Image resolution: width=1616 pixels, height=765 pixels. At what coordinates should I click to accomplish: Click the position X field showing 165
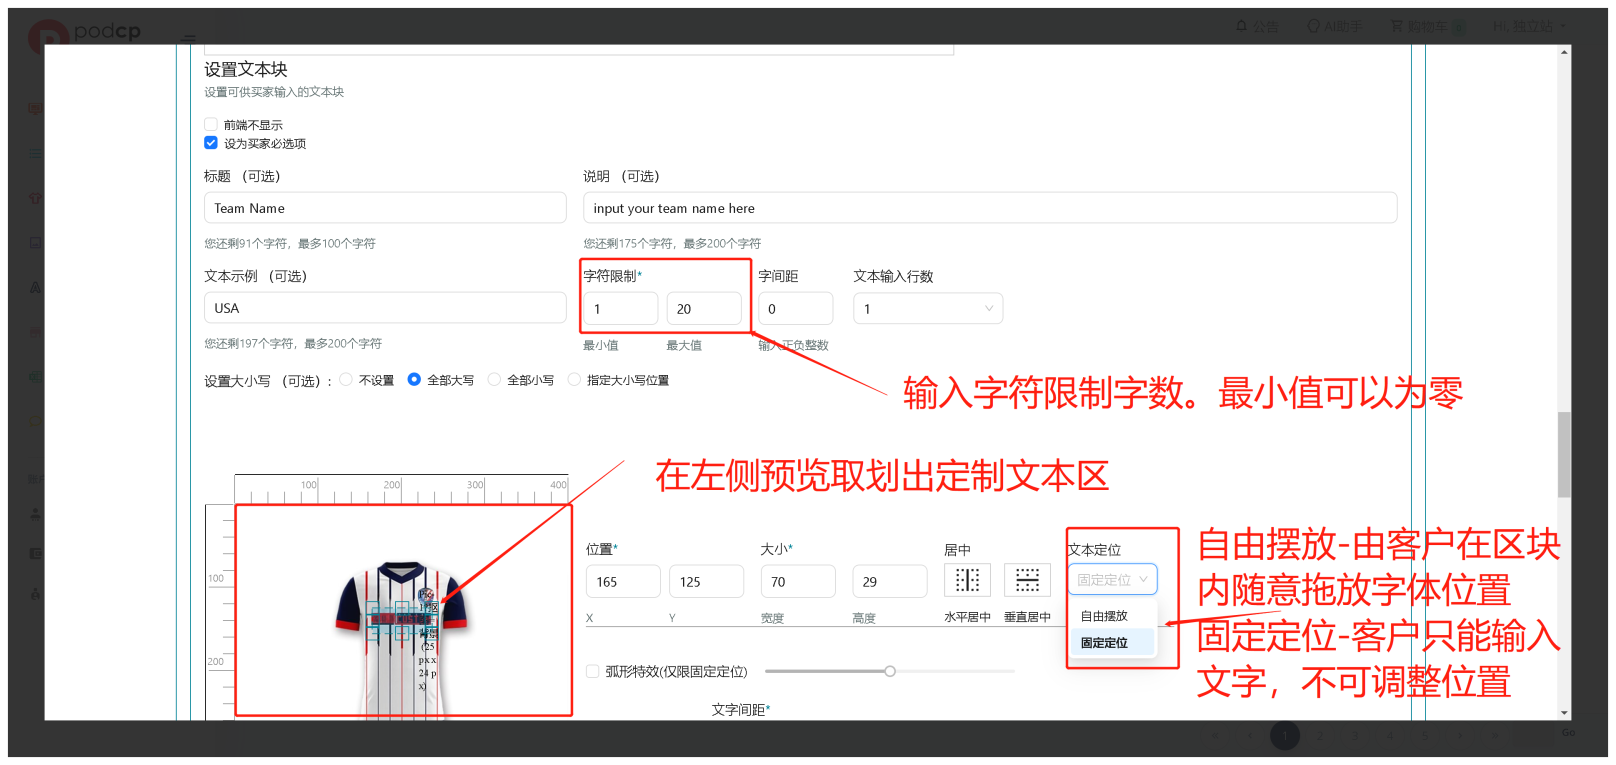[x=623, y=581]
